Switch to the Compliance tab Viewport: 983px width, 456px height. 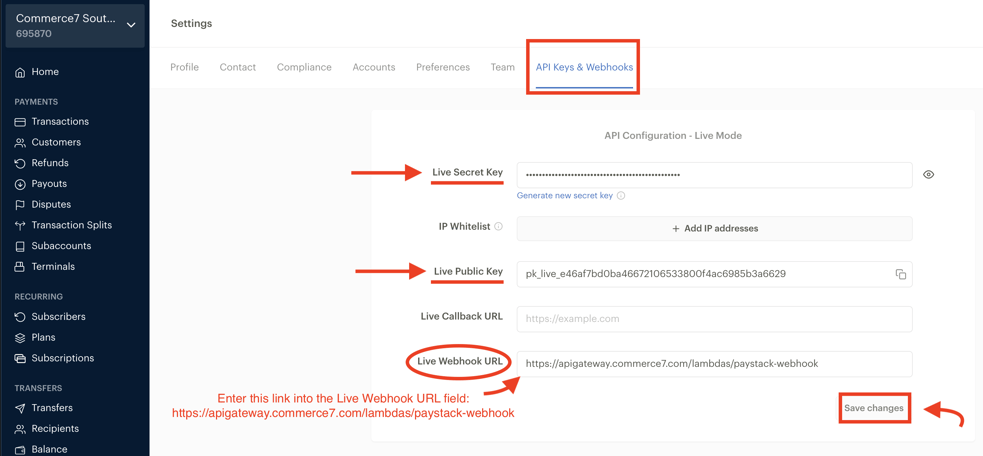click(x=304, y=67)
